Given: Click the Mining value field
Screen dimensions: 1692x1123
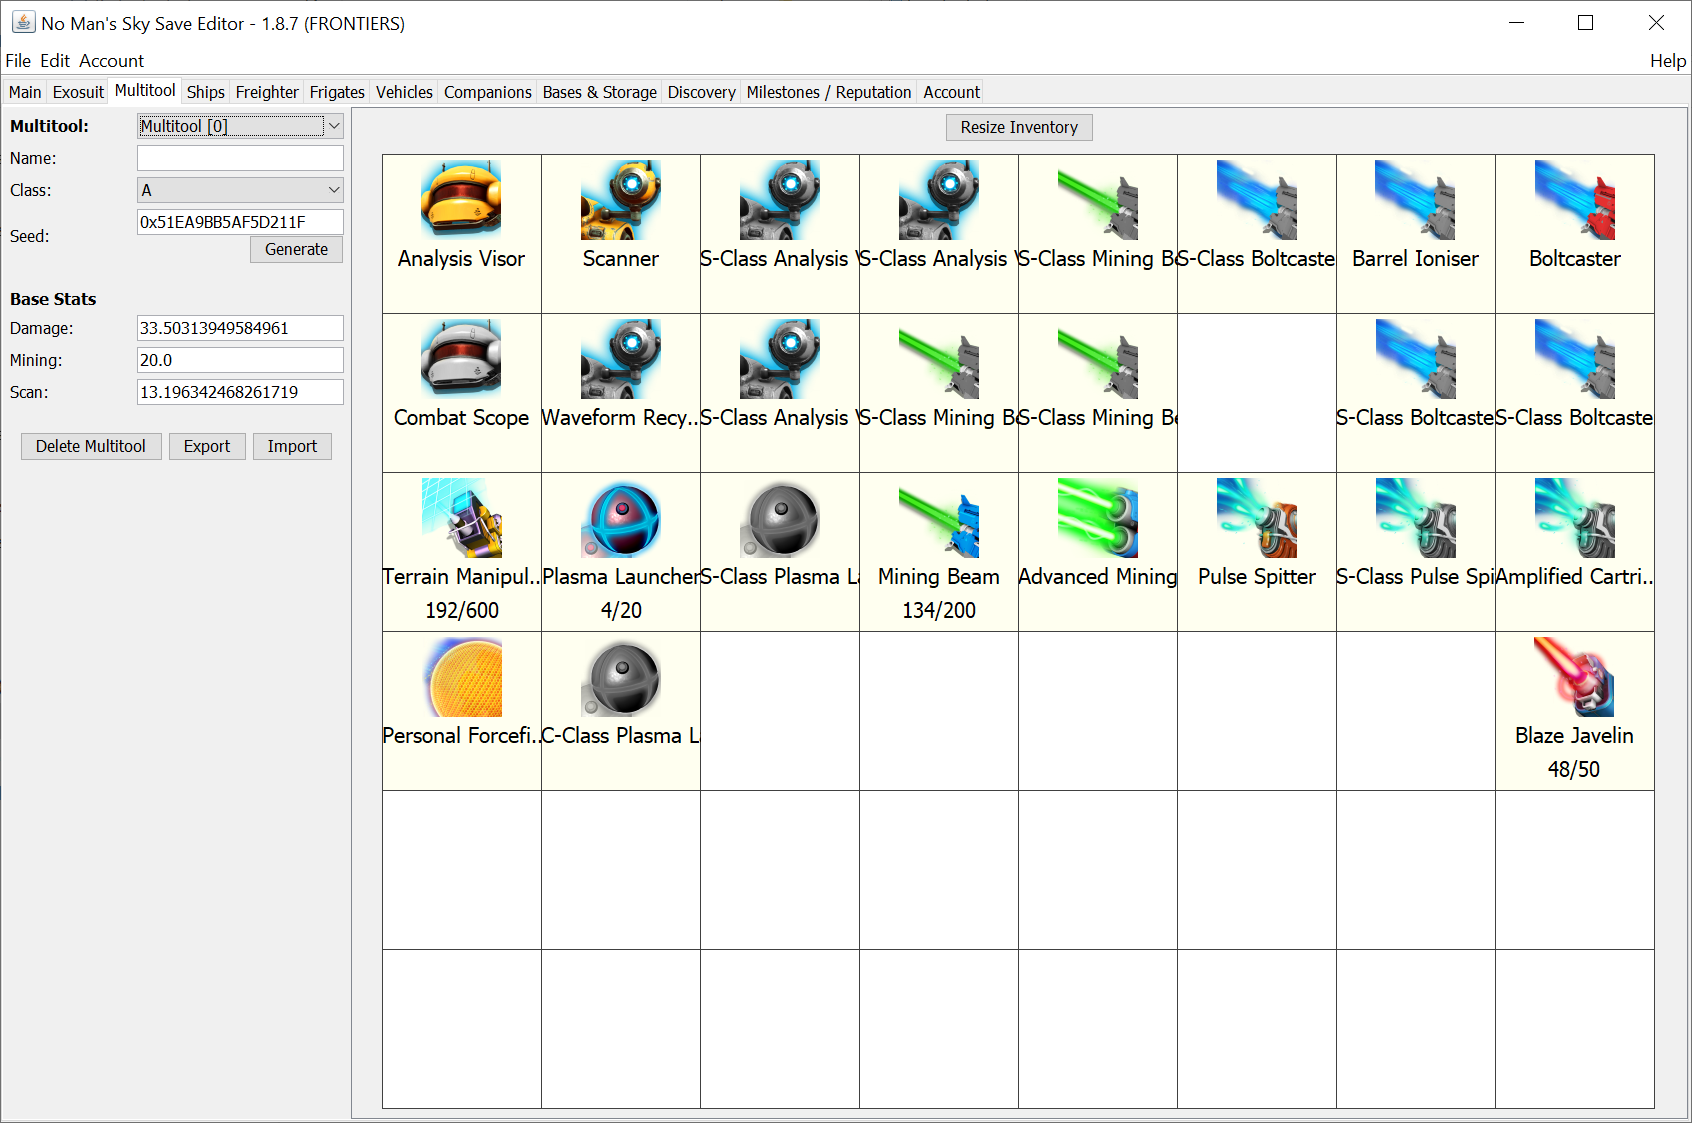Looking at the screenshot, I should [x=240, y=360].
